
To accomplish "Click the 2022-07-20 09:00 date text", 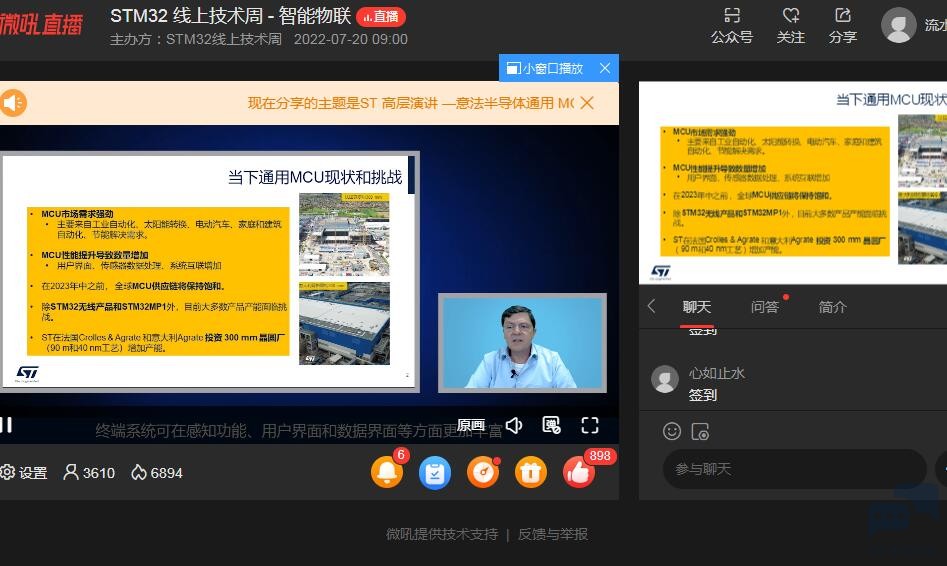I will click(x=350, y=39).
